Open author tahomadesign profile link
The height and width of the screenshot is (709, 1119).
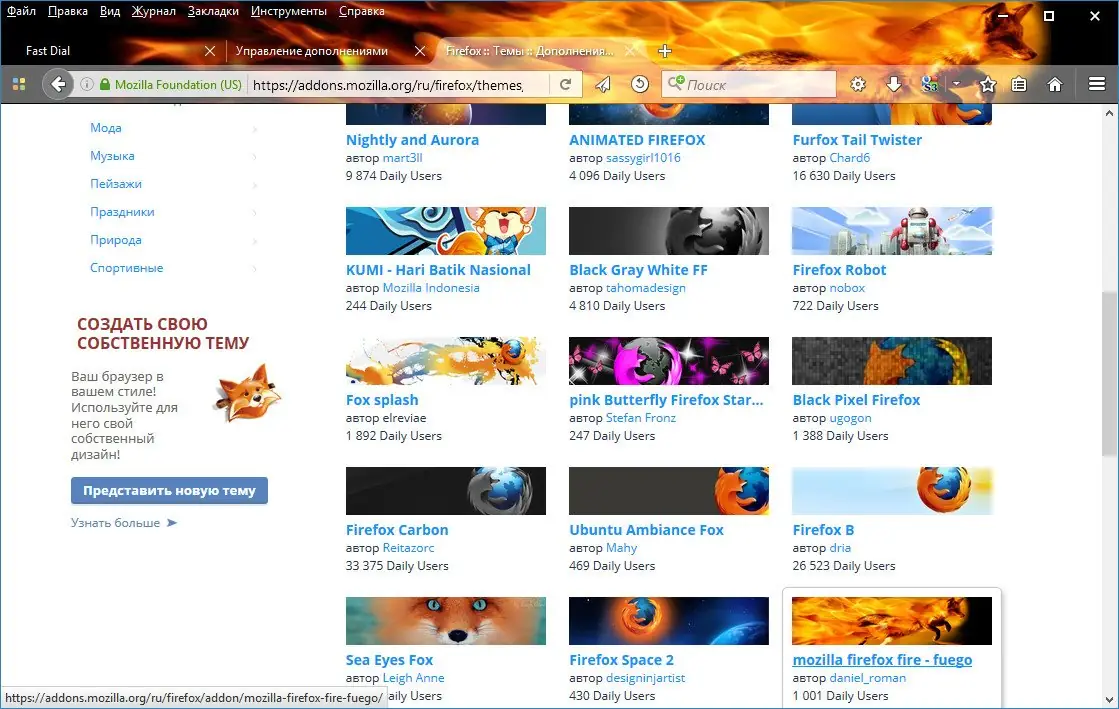646,288
